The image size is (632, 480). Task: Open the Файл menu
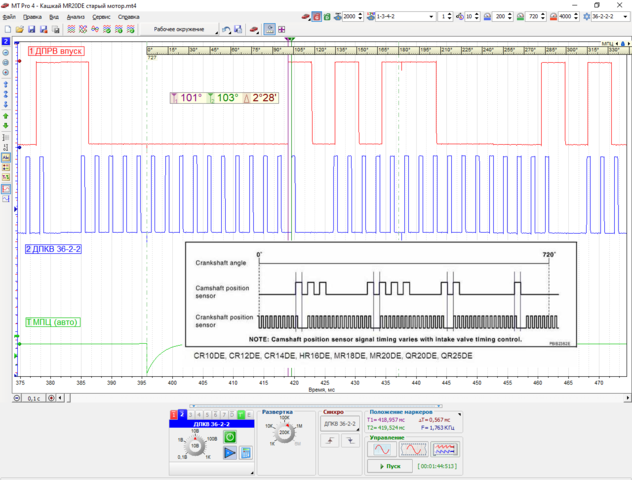10,17
